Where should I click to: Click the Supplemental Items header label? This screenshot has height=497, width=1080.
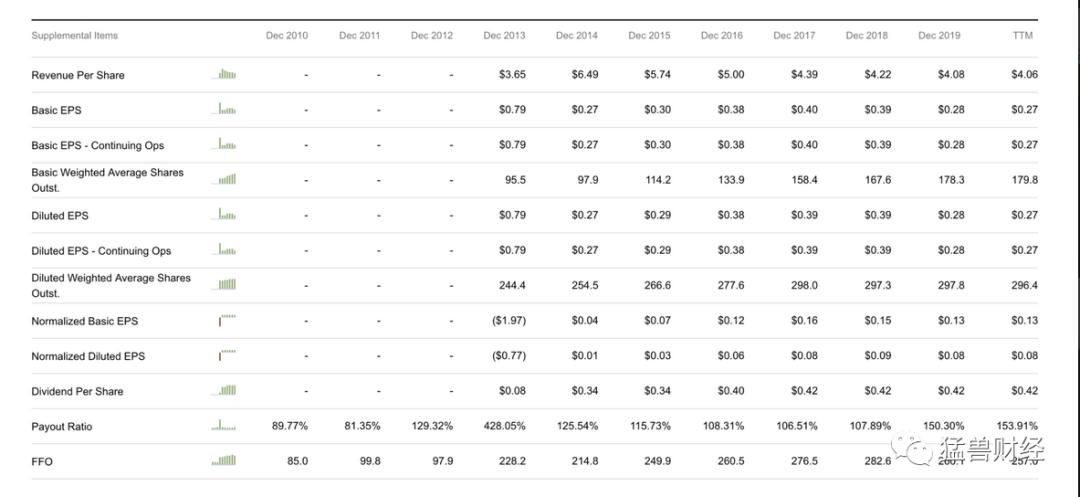point(74,36)
